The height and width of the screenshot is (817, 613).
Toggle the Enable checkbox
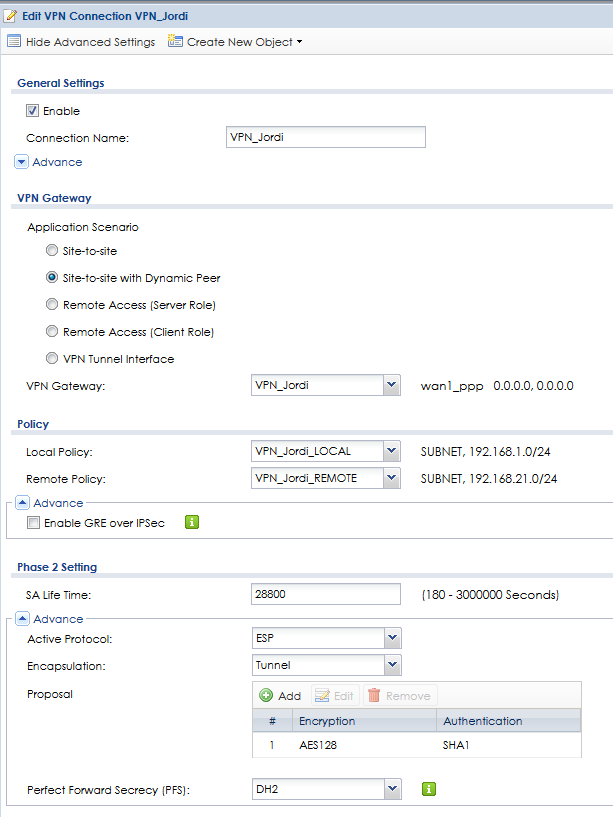click(x=32, y=110)
